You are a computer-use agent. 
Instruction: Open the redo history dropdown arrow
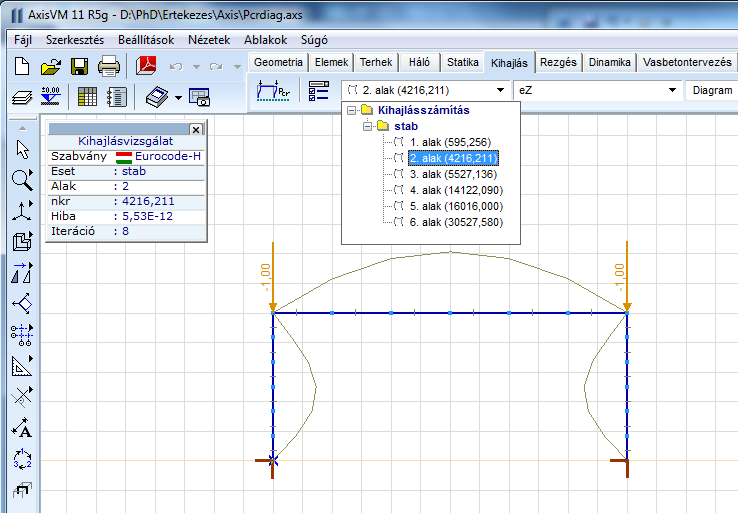click(x=237, y=67)
